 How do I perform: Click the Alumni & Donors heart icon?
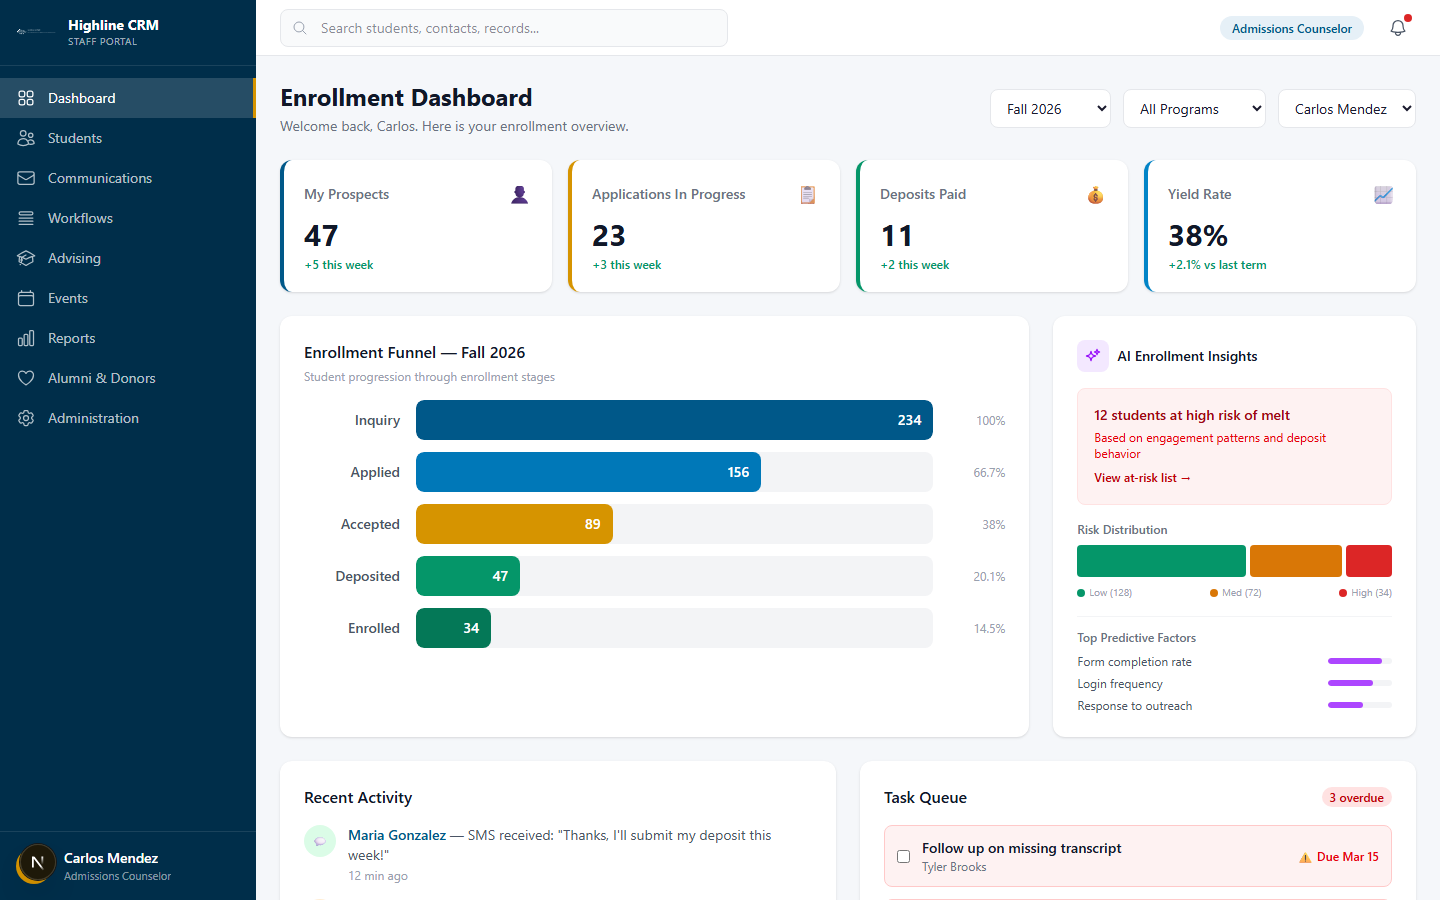26,378
